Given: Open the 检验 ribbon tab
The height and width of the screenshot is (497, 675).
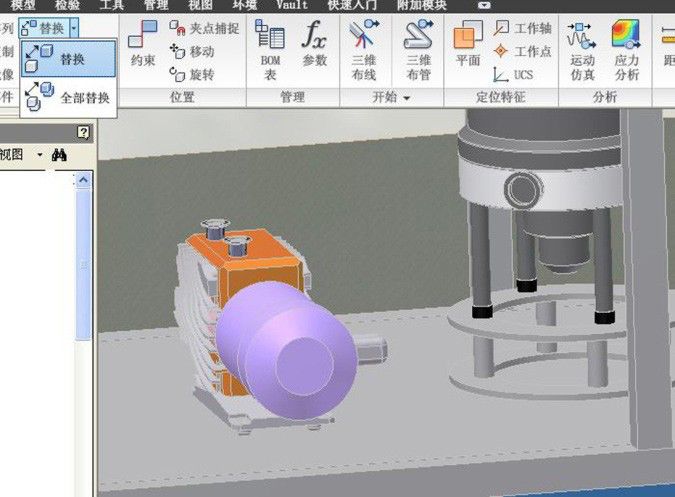Looking at the screenshot, I should [68, 5].
